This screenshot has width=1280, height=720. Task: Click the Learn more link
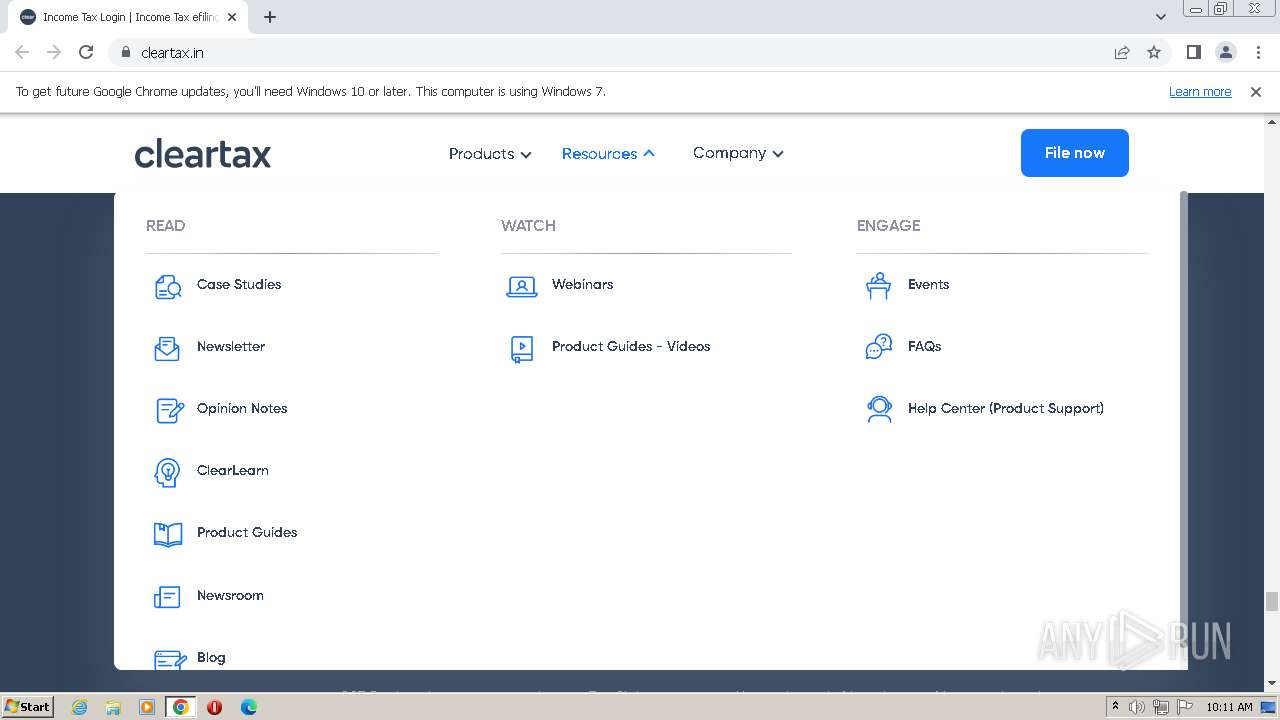tap(1200, 91)
